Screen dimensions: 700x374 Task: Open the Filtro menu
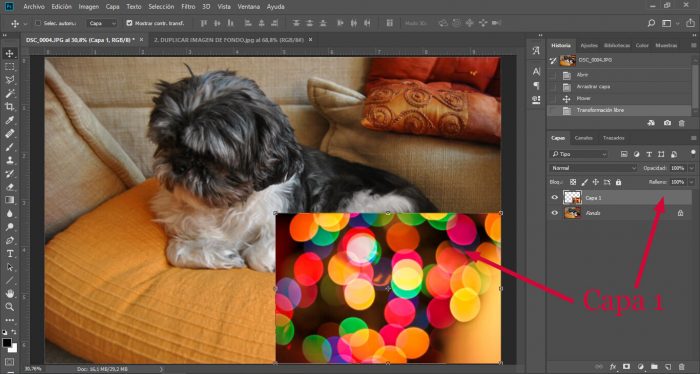pyautogui.click(x=188, y=7)
